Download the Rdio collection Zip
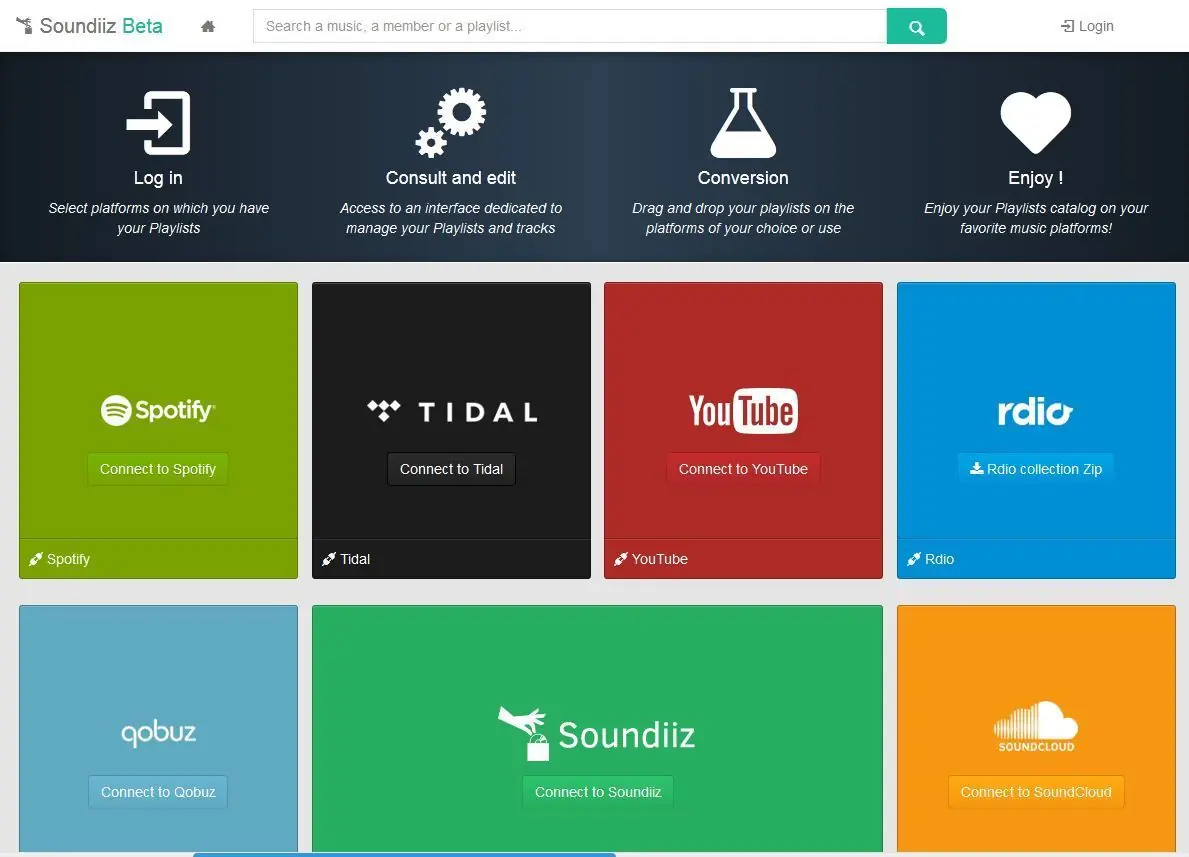 point(1036,469)
